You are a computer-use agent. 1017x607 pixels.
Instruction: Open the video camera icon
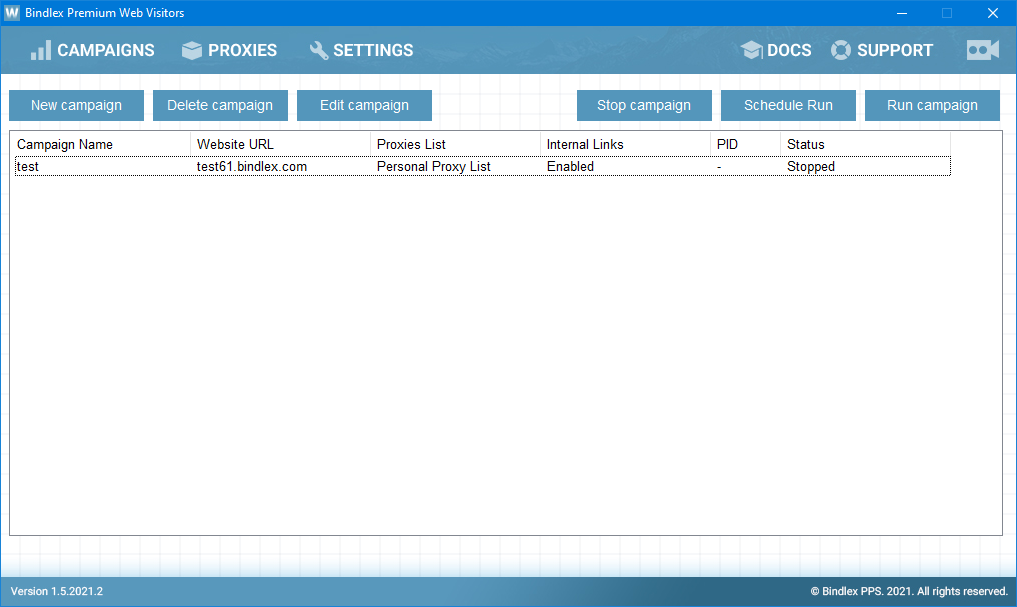click(982, 50)
